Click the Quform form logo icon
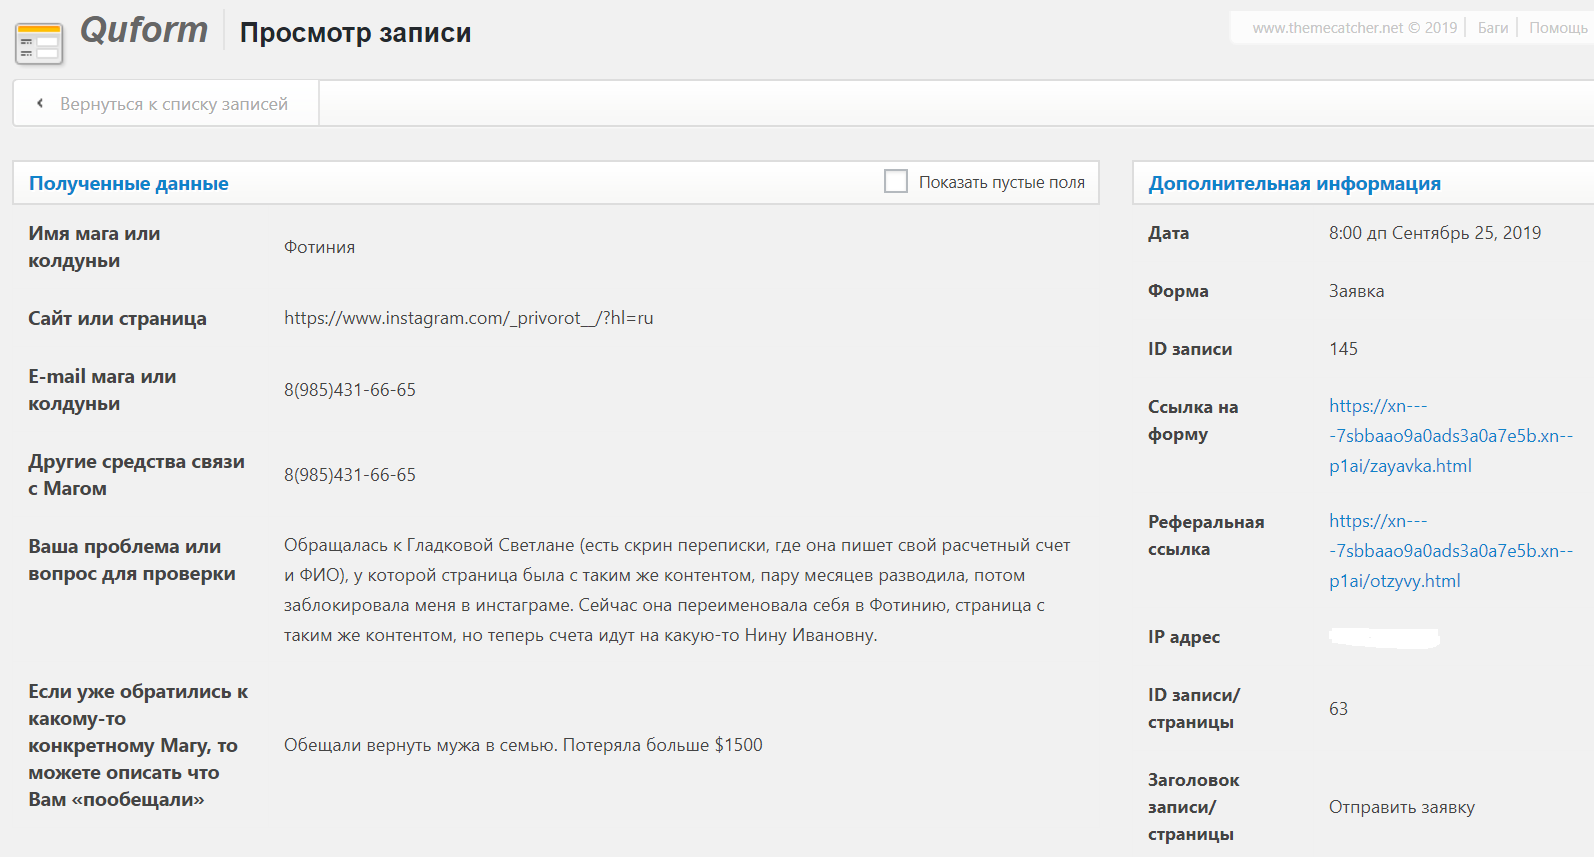Image resolution: width=1594 pixels, height=857 pixels. point(39,43)
